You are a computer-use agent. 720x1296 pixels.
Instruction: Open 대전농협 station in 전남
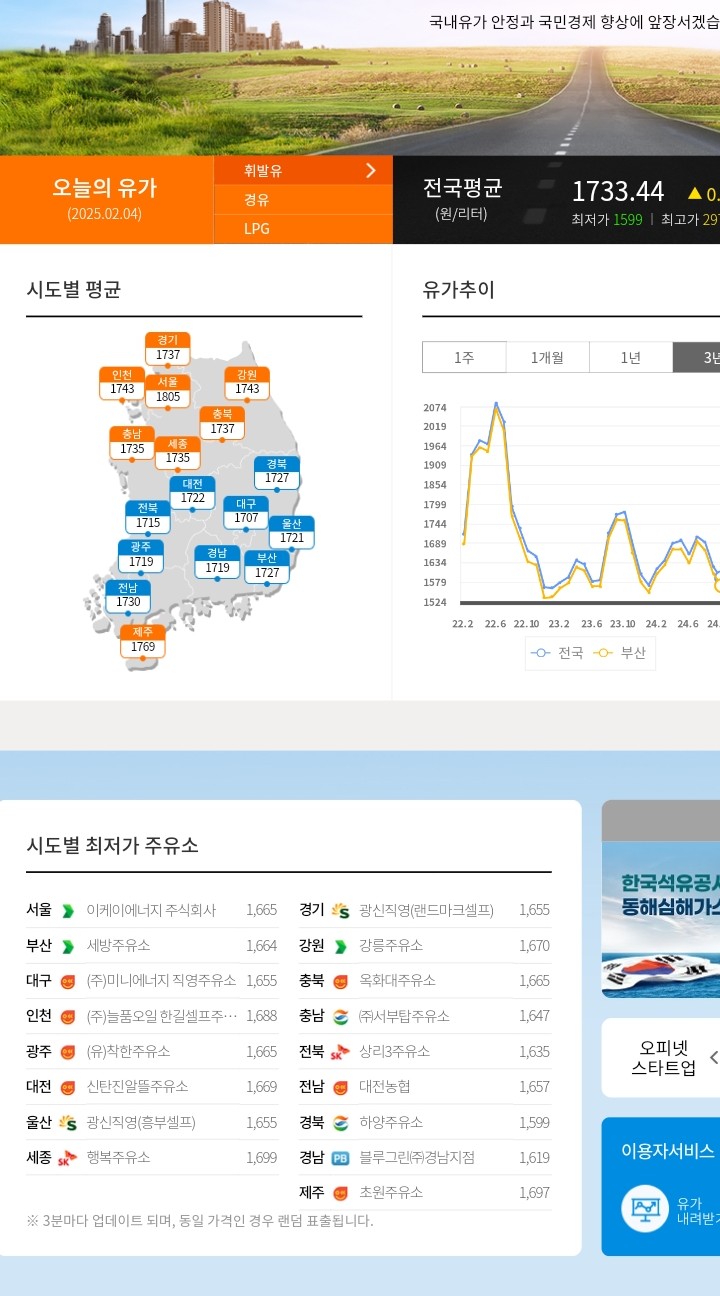pos(385,1086)
